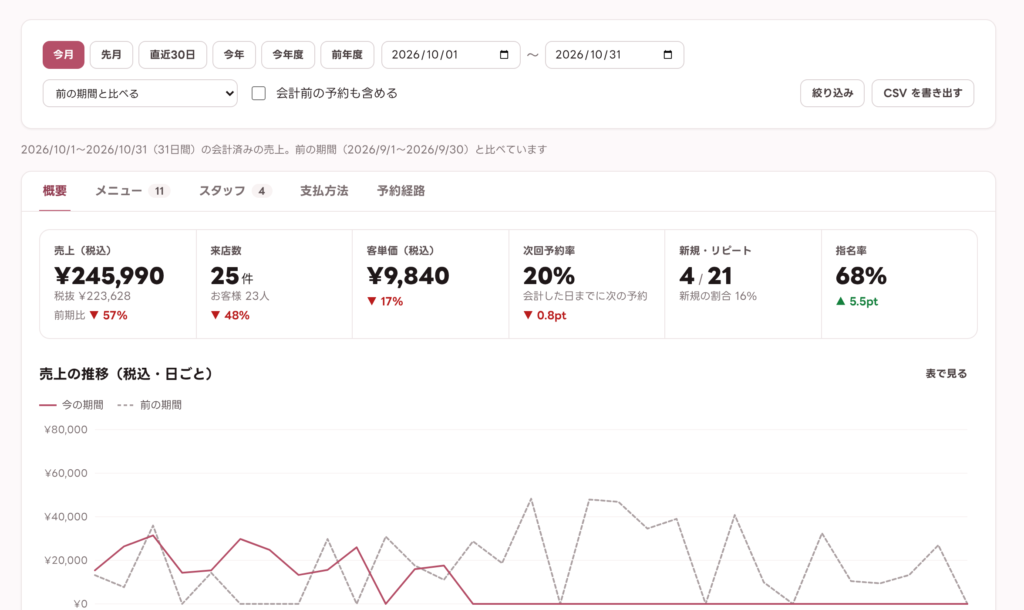Click the 新規の割合 16% text

(718, 296)
